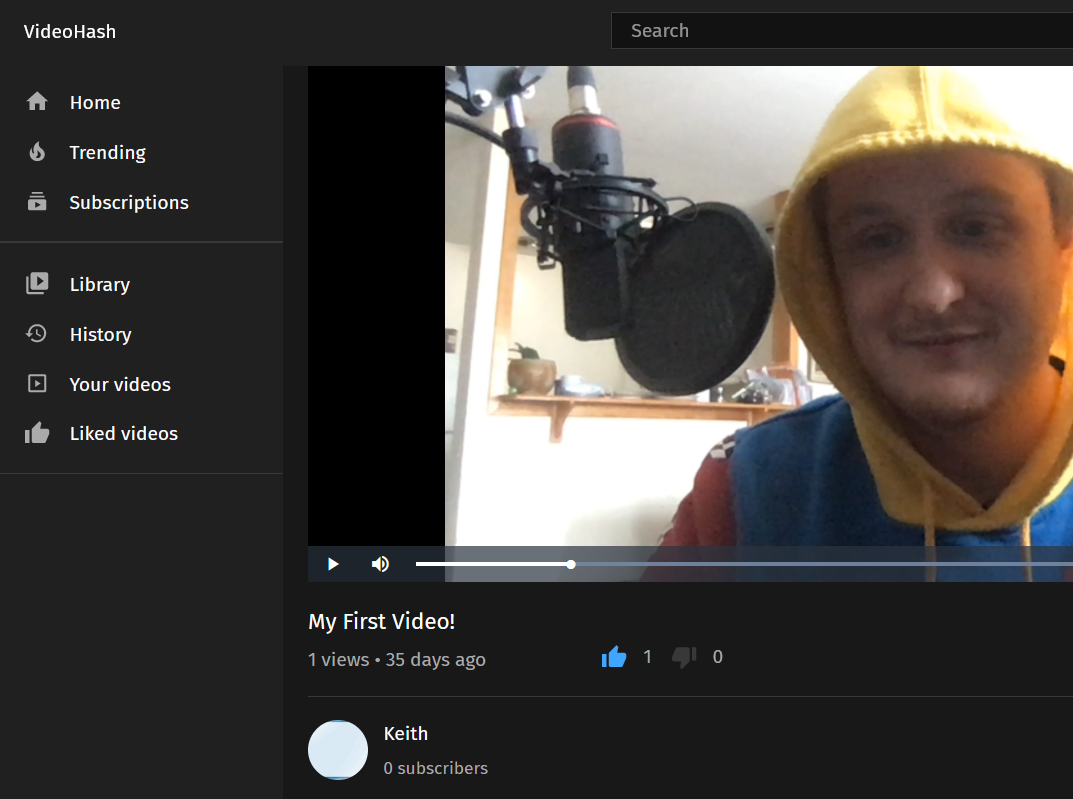Click the Subscriptions stack icon
The height and width of the screenshot is (799, 1073).
37,202
